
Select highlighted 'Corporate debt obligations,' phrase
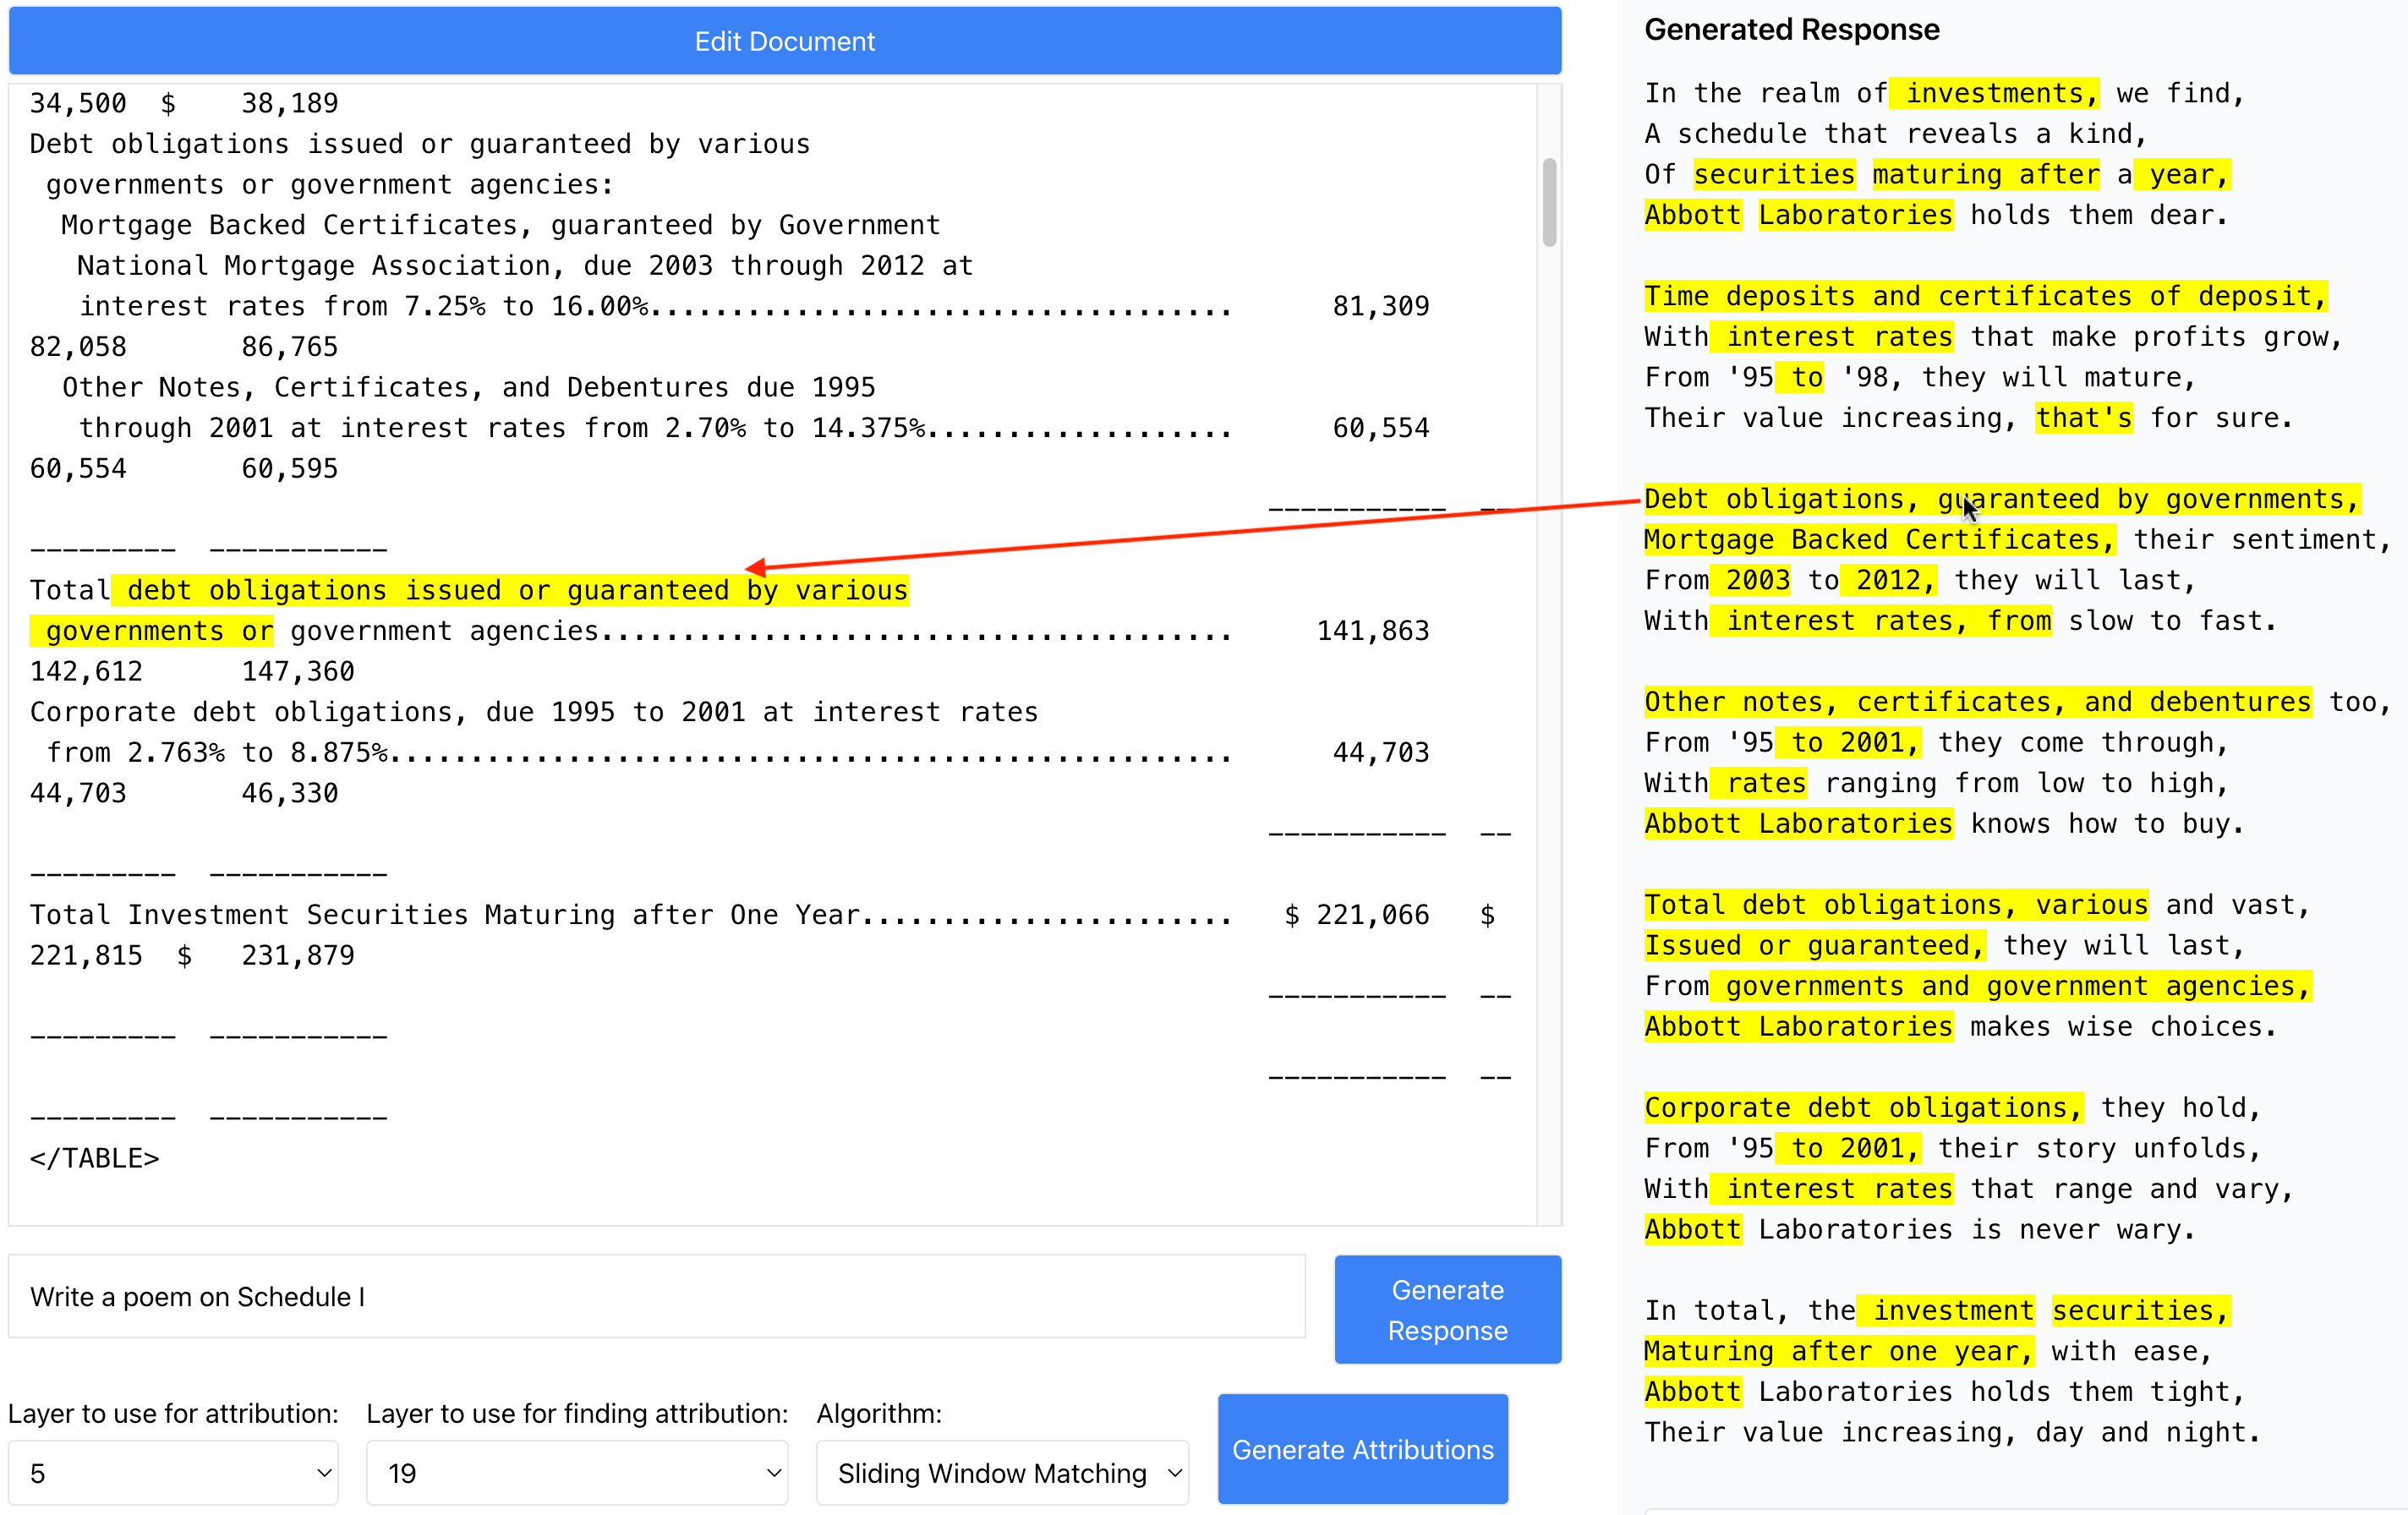click(x=1862, y=1107)
